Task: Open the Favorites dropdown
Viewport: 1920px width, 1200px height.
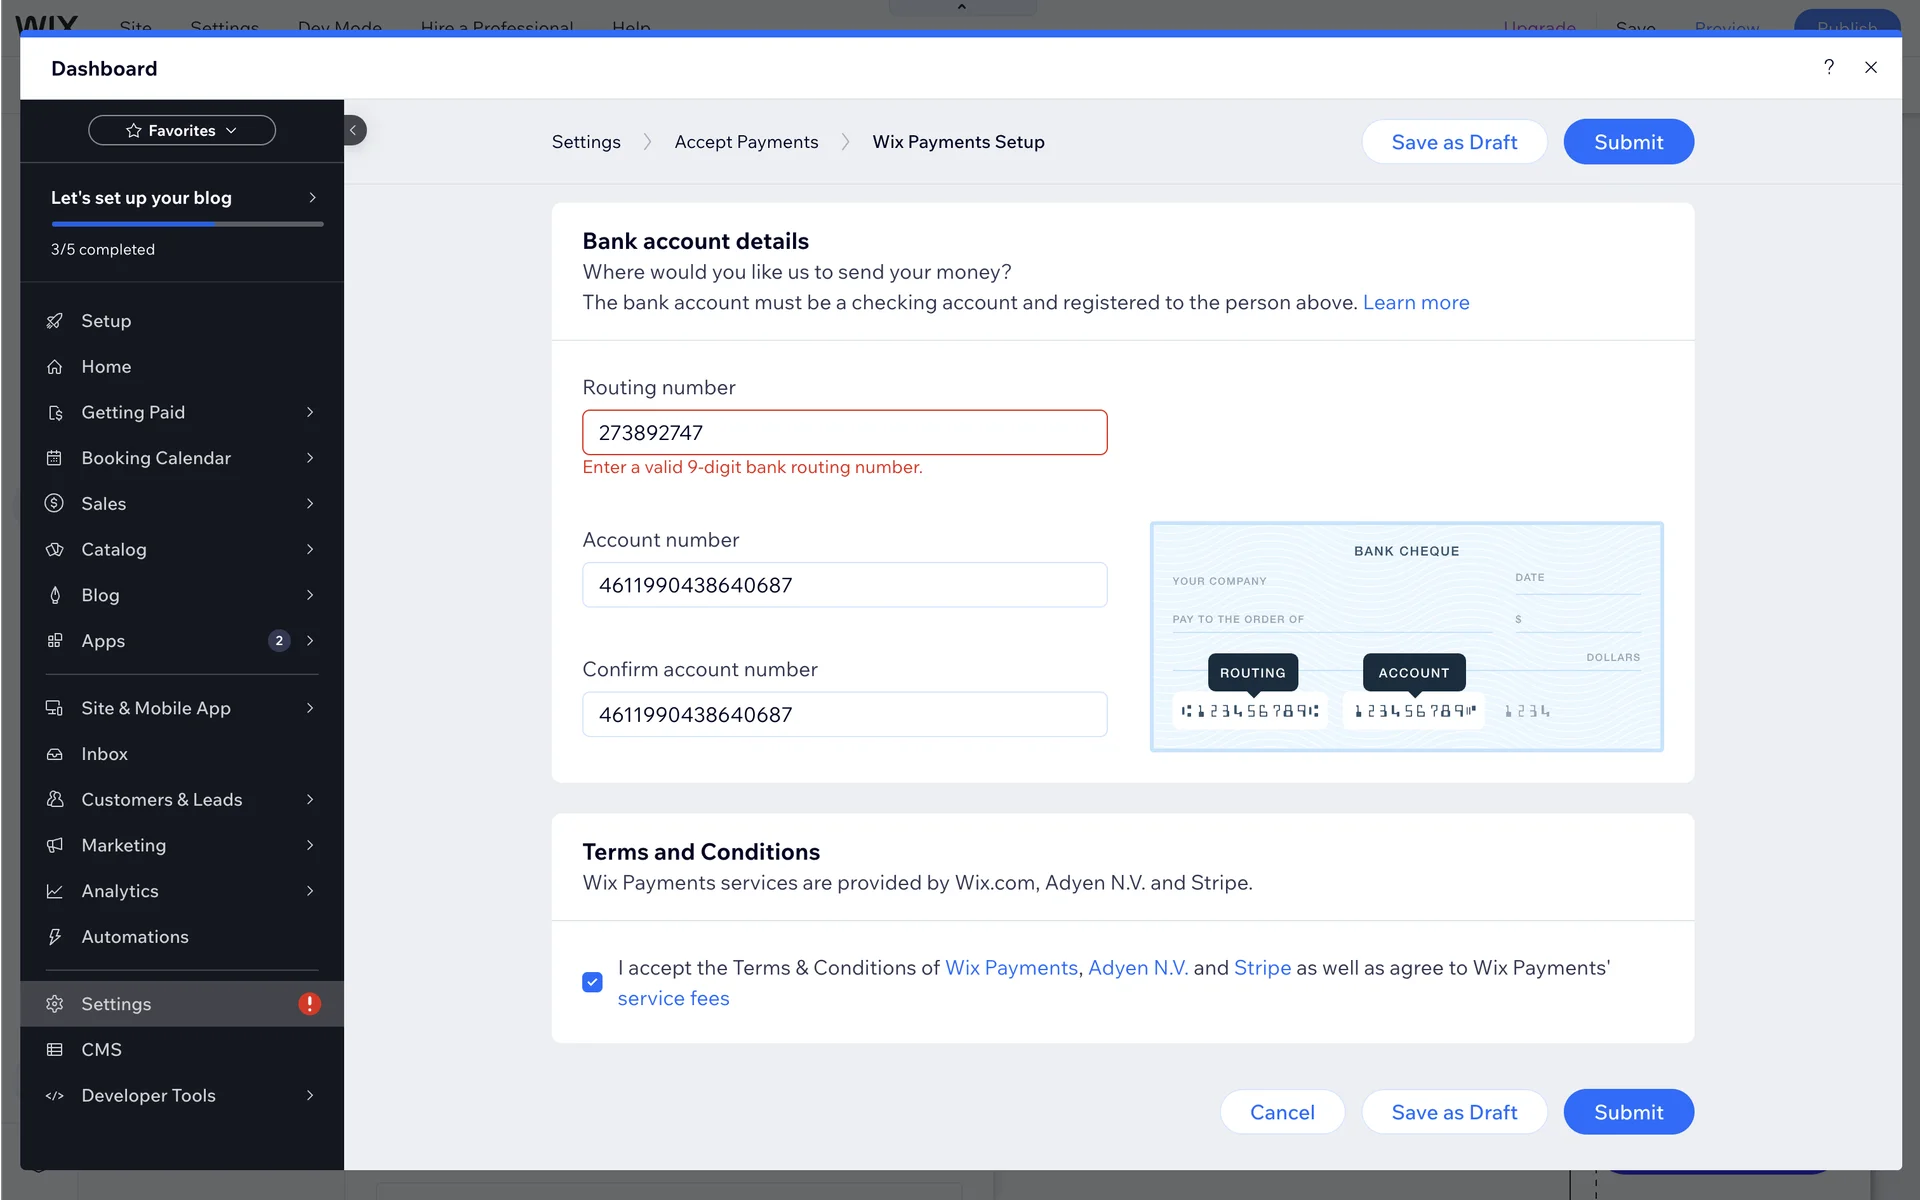Action: 182,130
